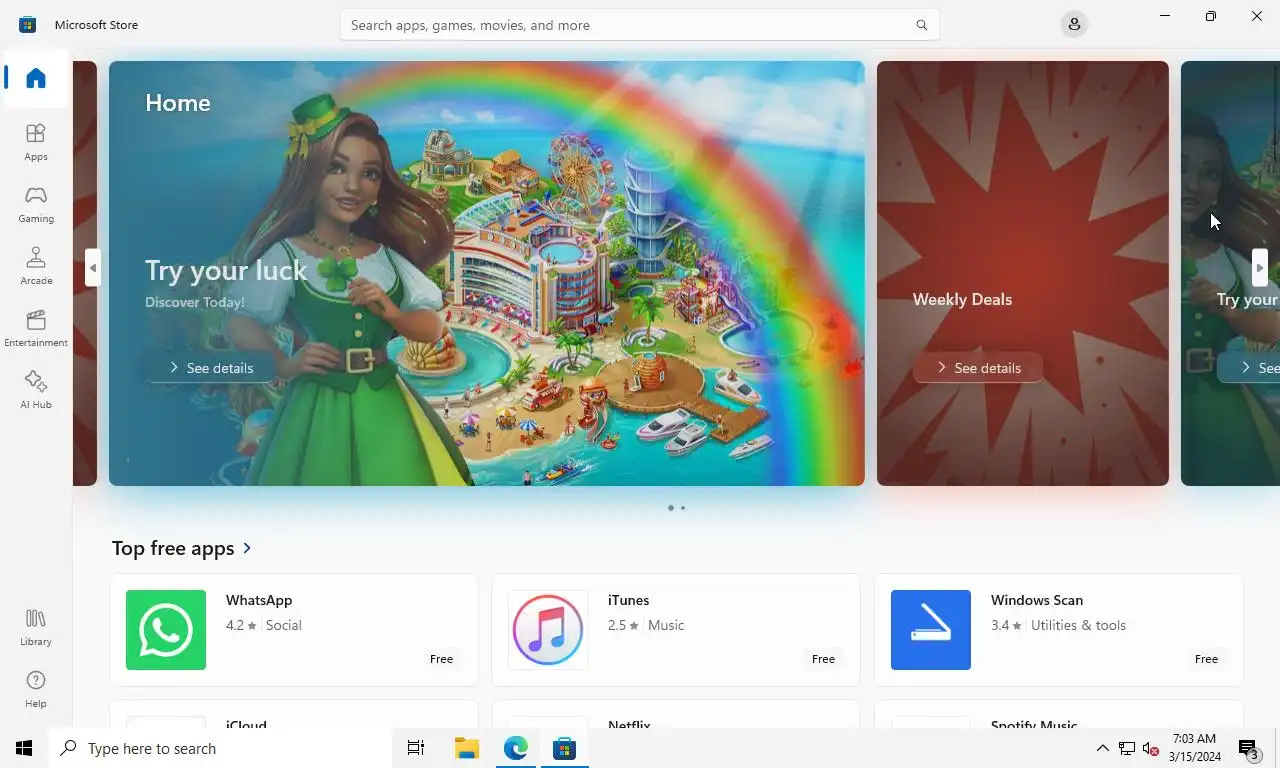Open Task View on taskbar

[416, 748]
